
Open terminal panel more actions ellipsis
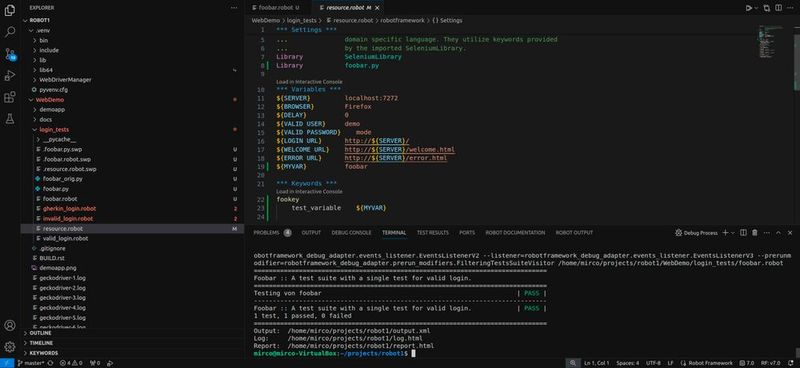pos(766,232)
